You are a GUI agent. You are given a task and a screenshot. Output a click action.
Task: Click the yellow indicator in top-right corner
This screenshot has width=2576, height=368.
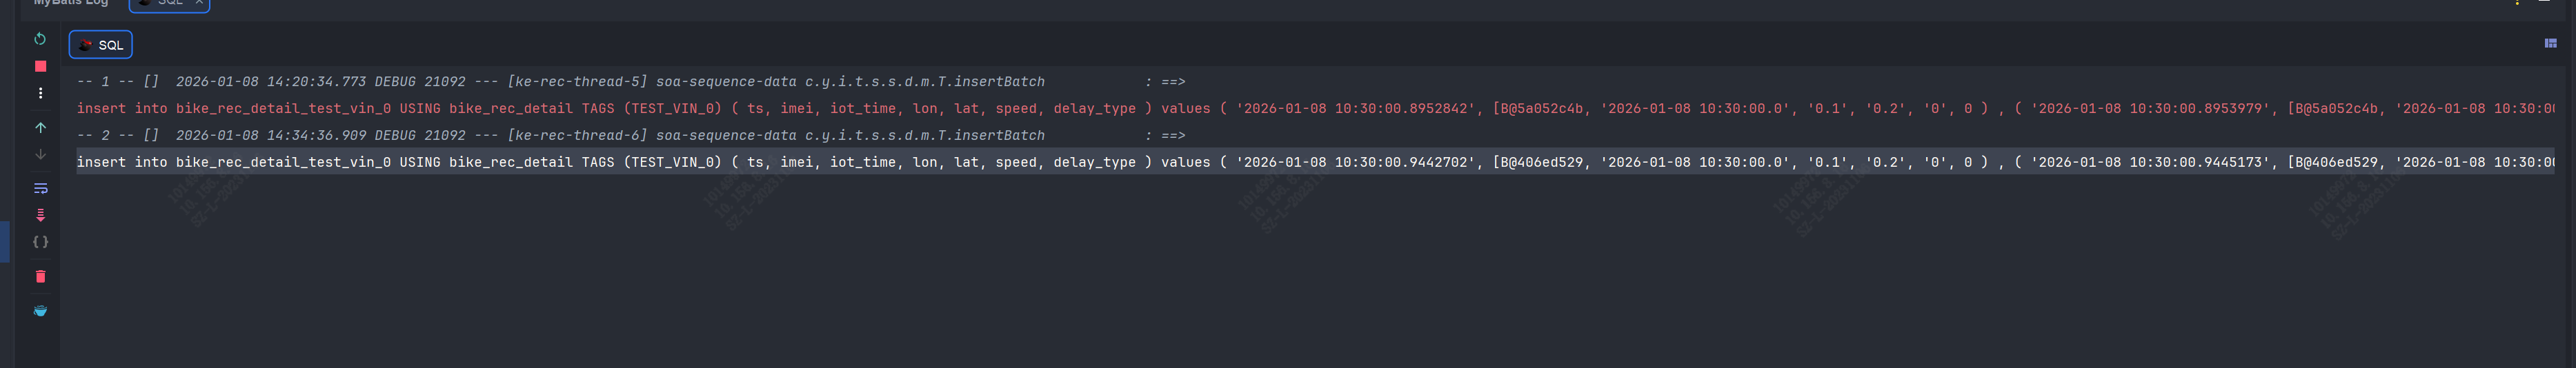[2517, 2]
